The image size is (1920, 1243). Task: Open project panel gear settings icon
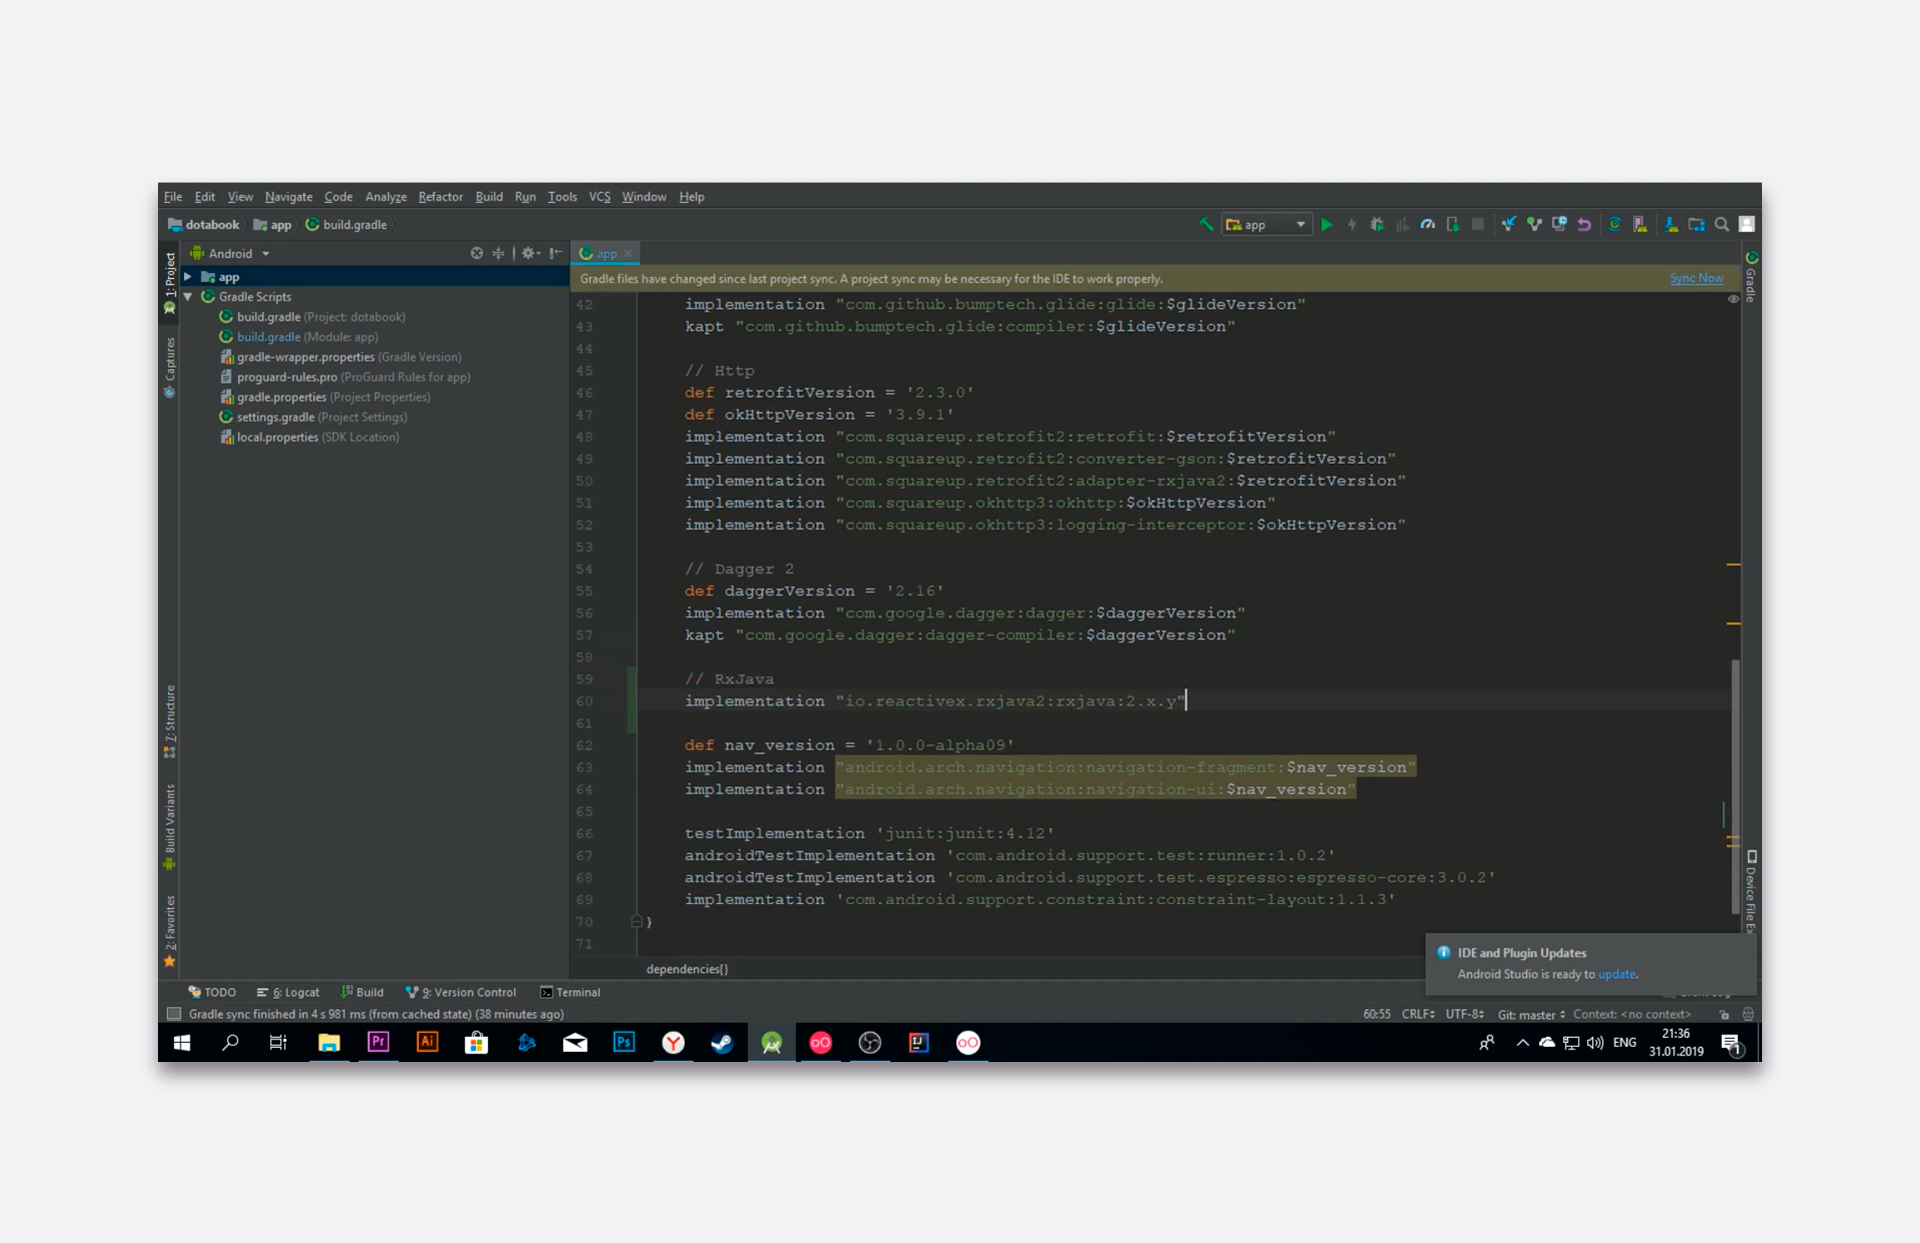click(x=529, y=254)
